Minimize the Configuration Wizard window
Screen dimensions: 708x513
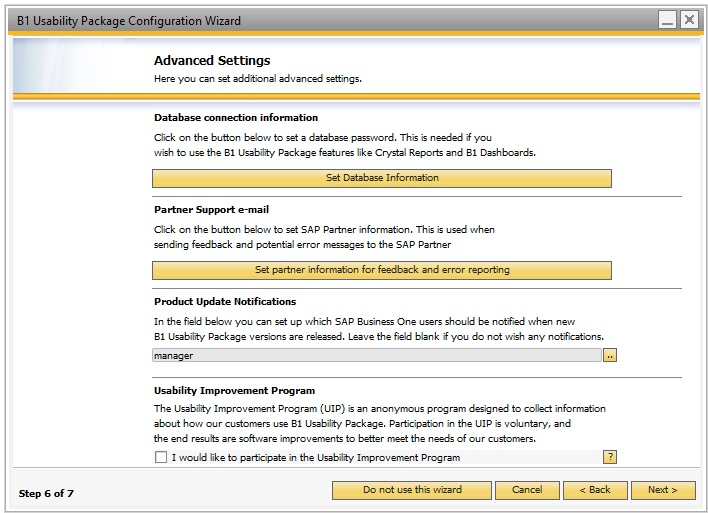(667, 20)
